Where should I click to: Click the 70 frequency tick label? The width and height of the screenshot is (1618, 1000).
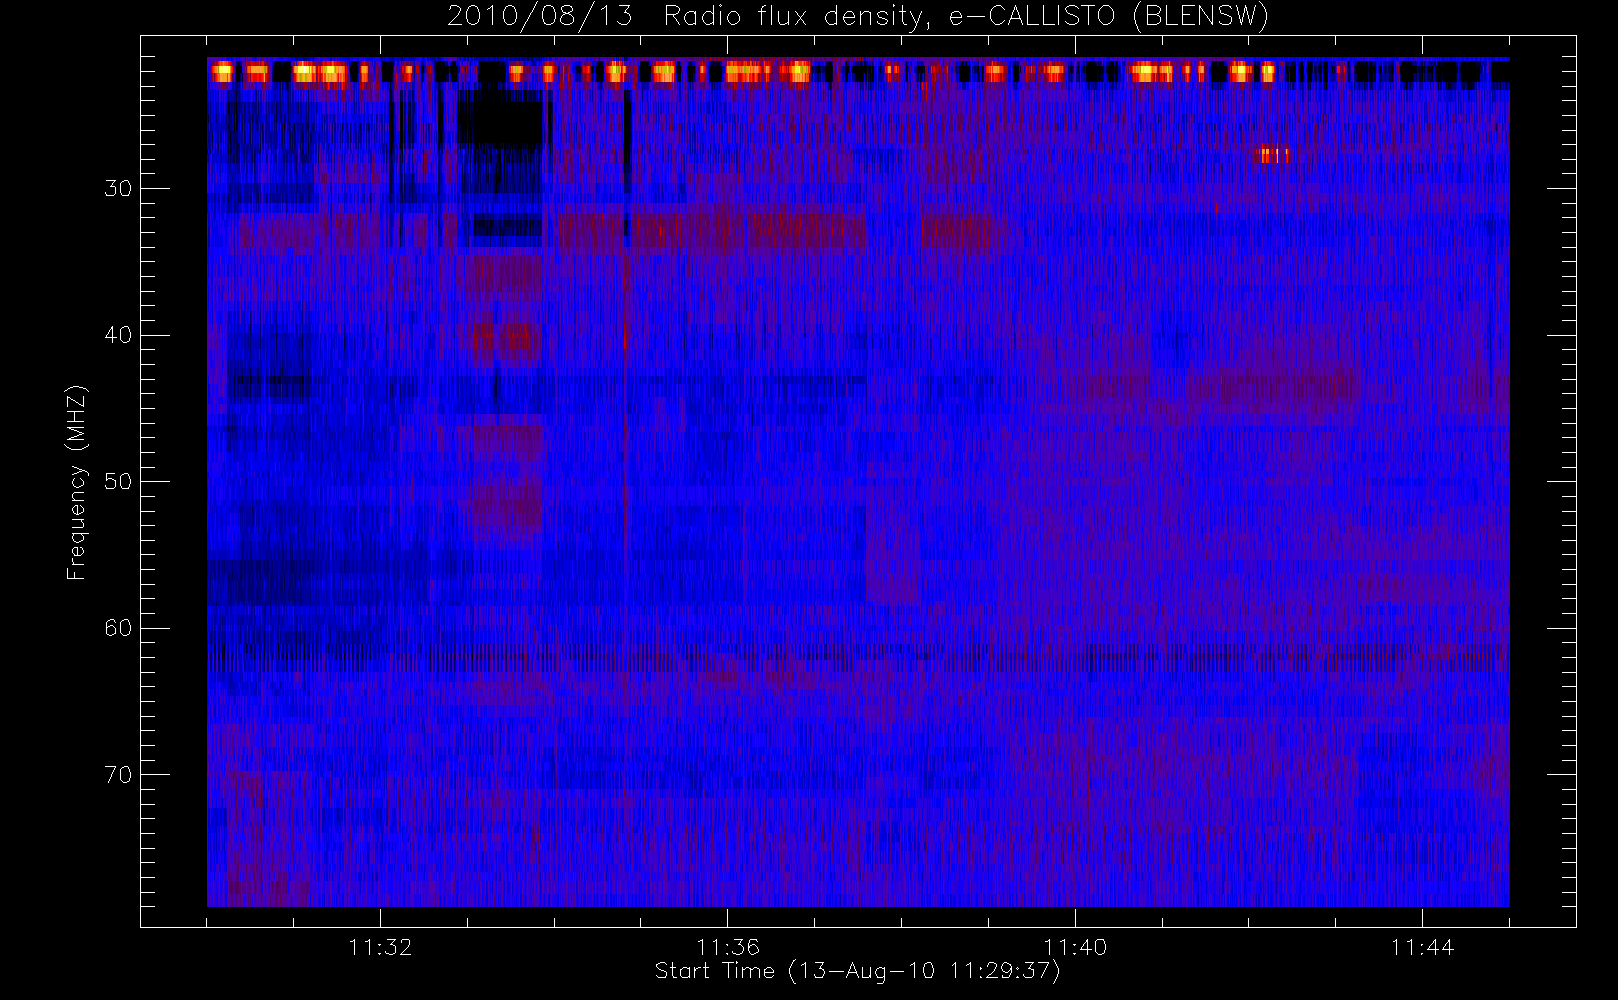(x=118, y=774)
